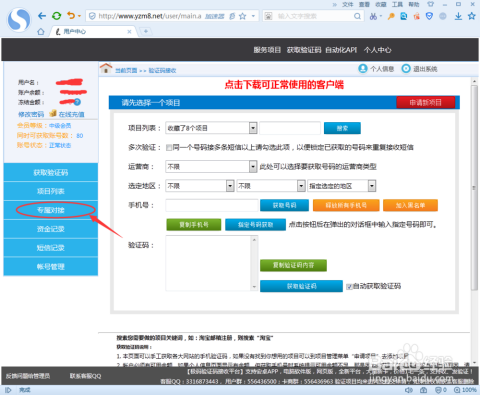Click the search magnifier icon
This screenshot has height=395, width=480.
(x=357, y=16)
